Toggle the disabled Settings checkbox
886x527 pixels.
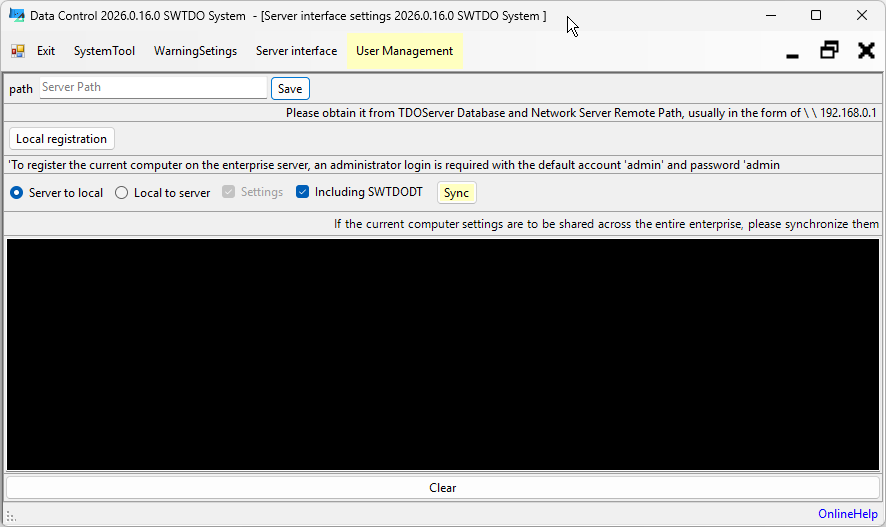(229, 192)
